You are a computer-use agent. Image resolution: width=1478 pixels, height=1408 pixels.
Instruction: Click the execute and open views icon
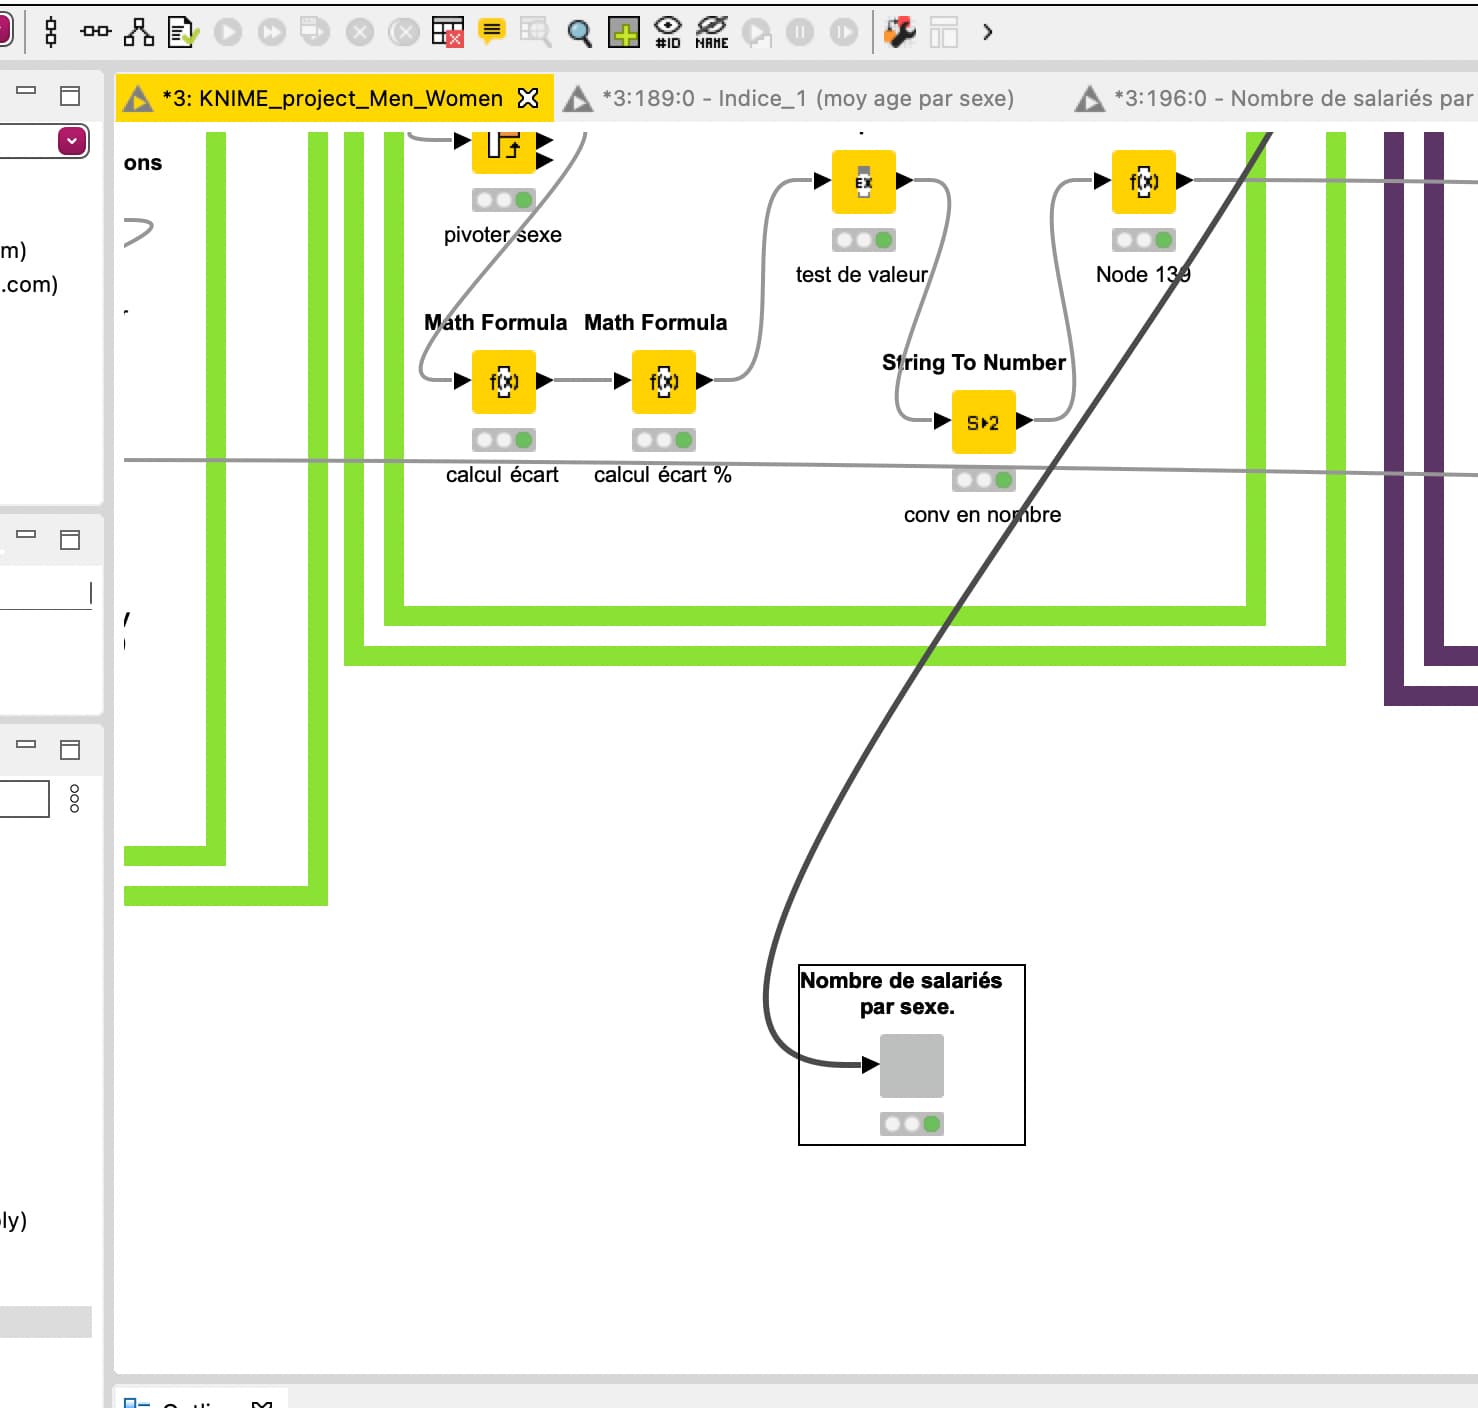click(315, 32)
